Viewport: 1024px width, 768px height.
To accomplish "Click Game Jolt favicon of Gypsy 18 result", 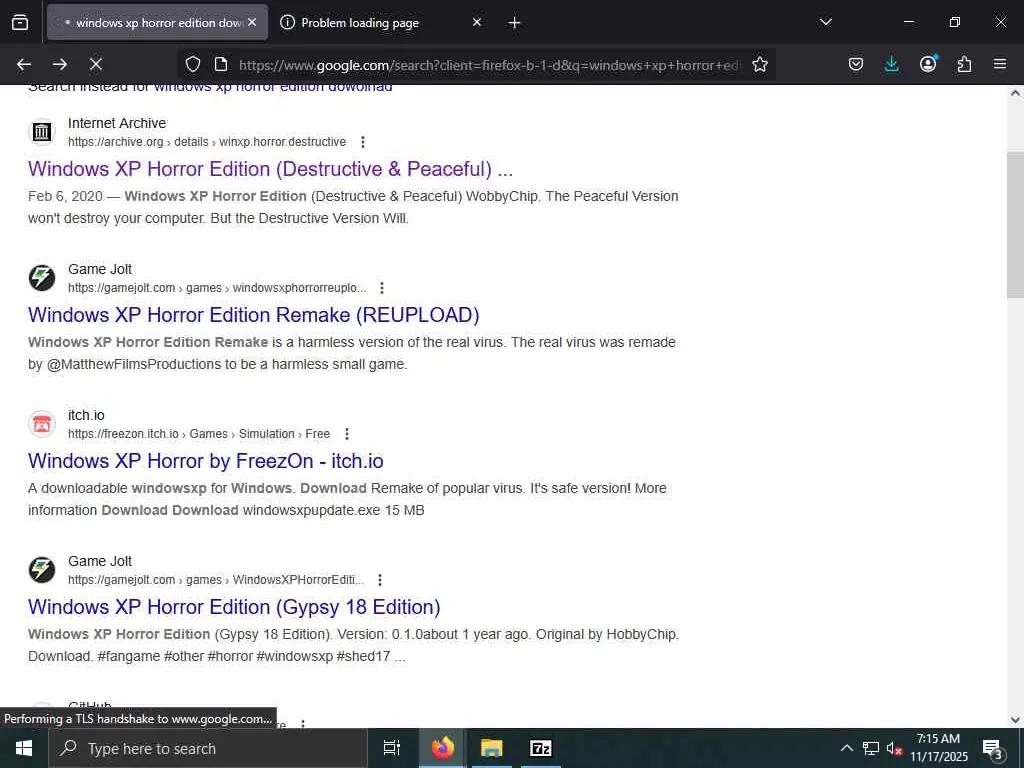I will [42, 570].
